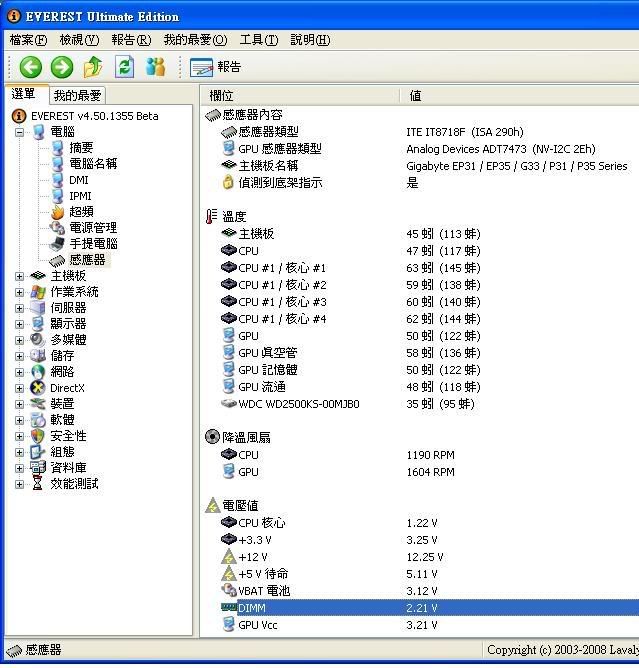Select the DIMM voltage row
Image resolution: width=639 pixels, height=668 pixels.
[252, 608]
